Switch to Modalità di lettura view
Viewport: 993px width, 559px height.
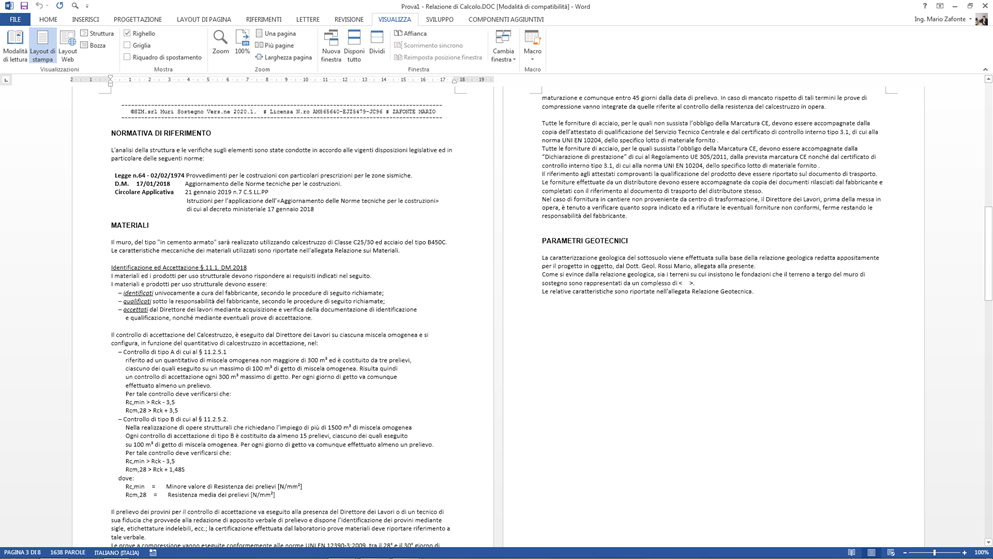(x=15, y=46)
